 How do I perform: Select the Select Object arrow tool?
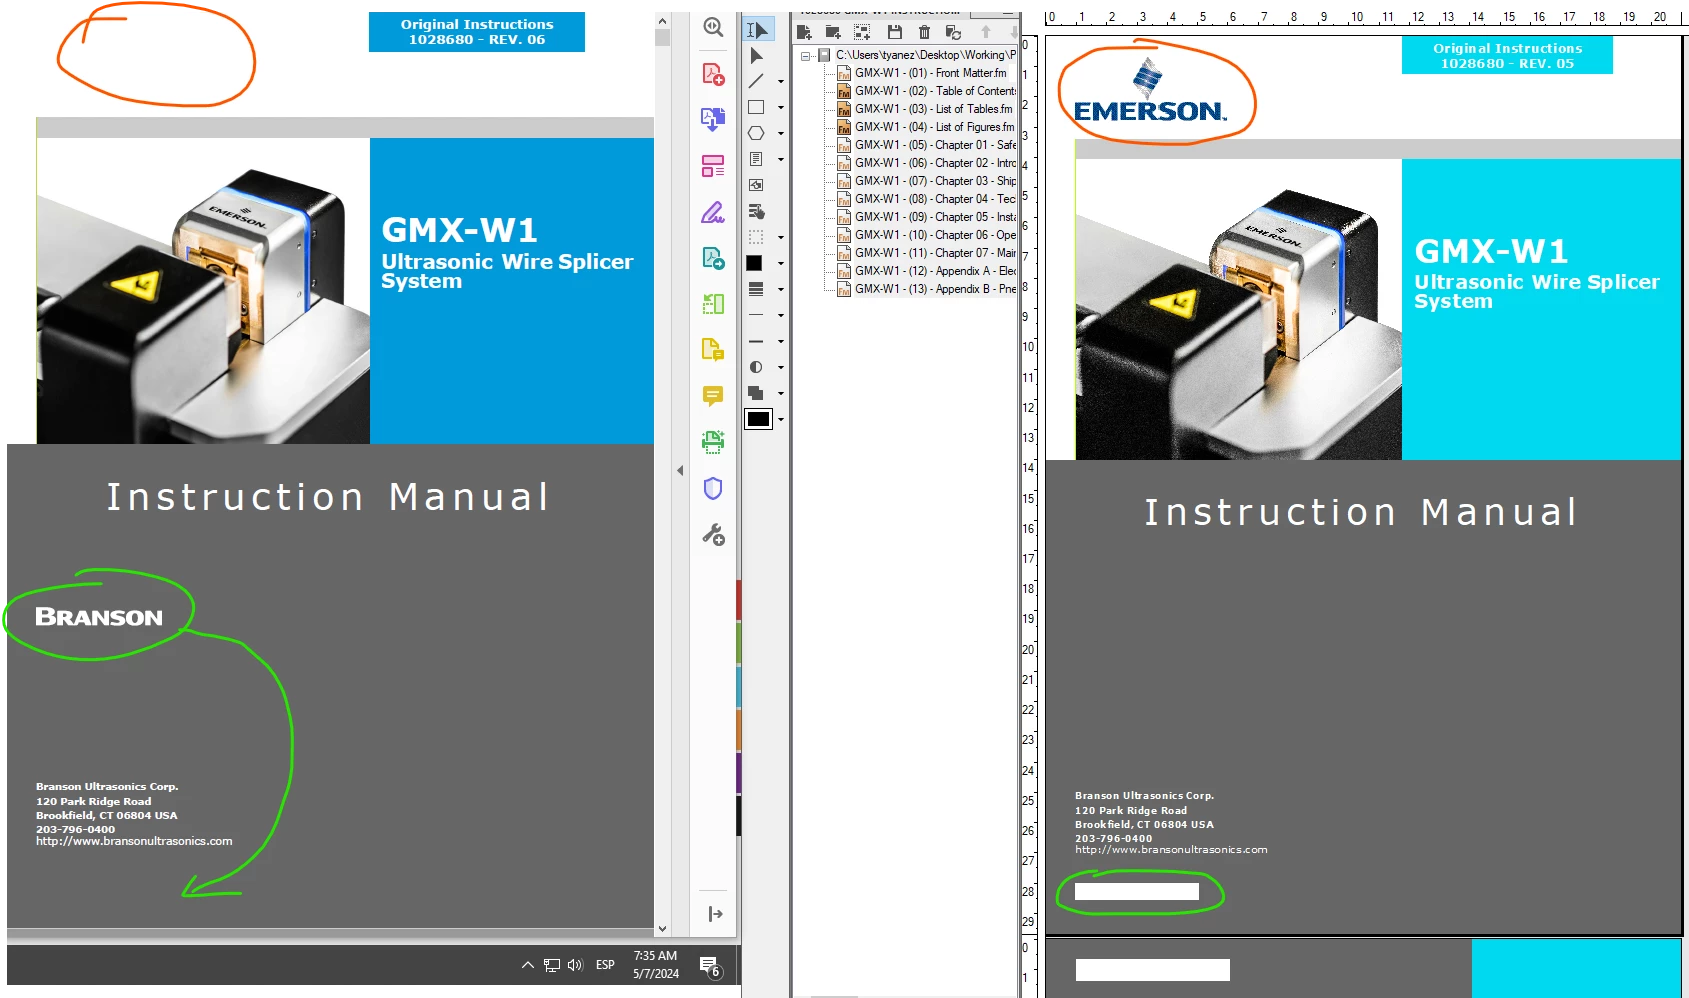click(x=756, y=56)
